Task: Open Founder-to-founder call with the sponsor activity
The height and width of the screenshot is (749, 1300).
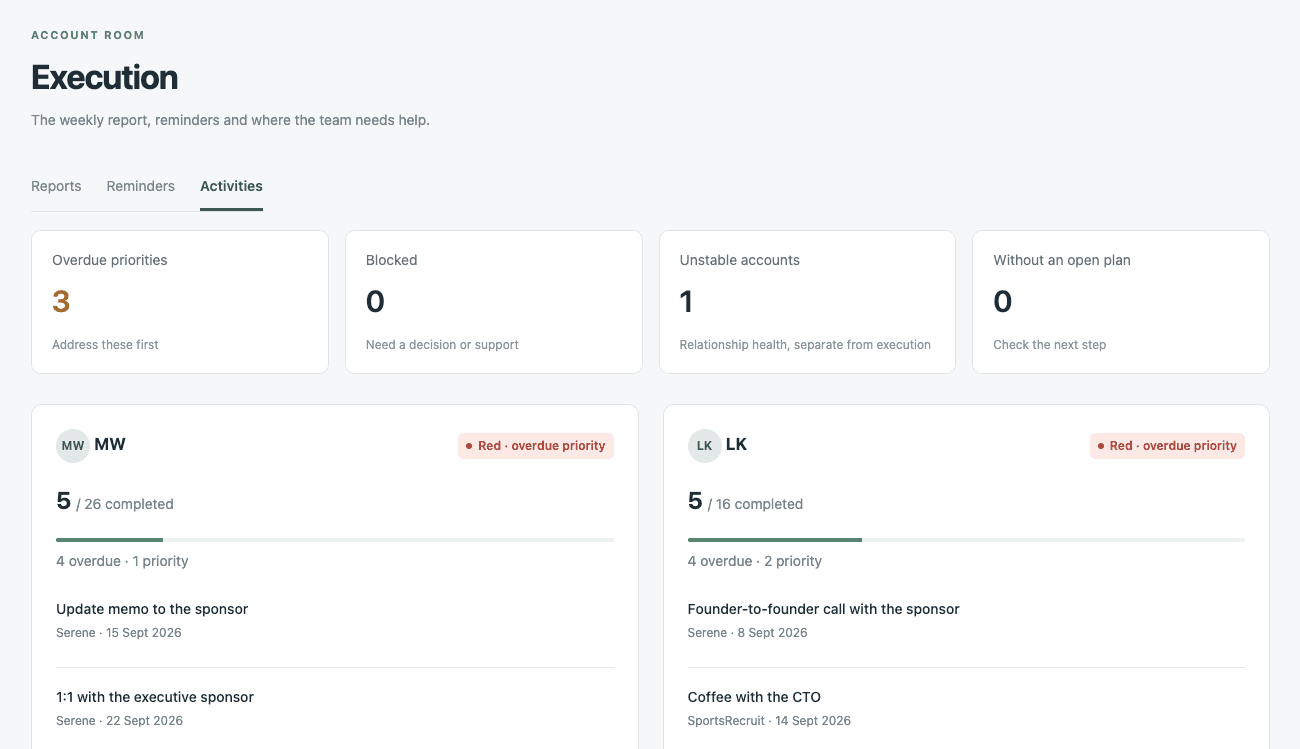Action: point(823,609)
